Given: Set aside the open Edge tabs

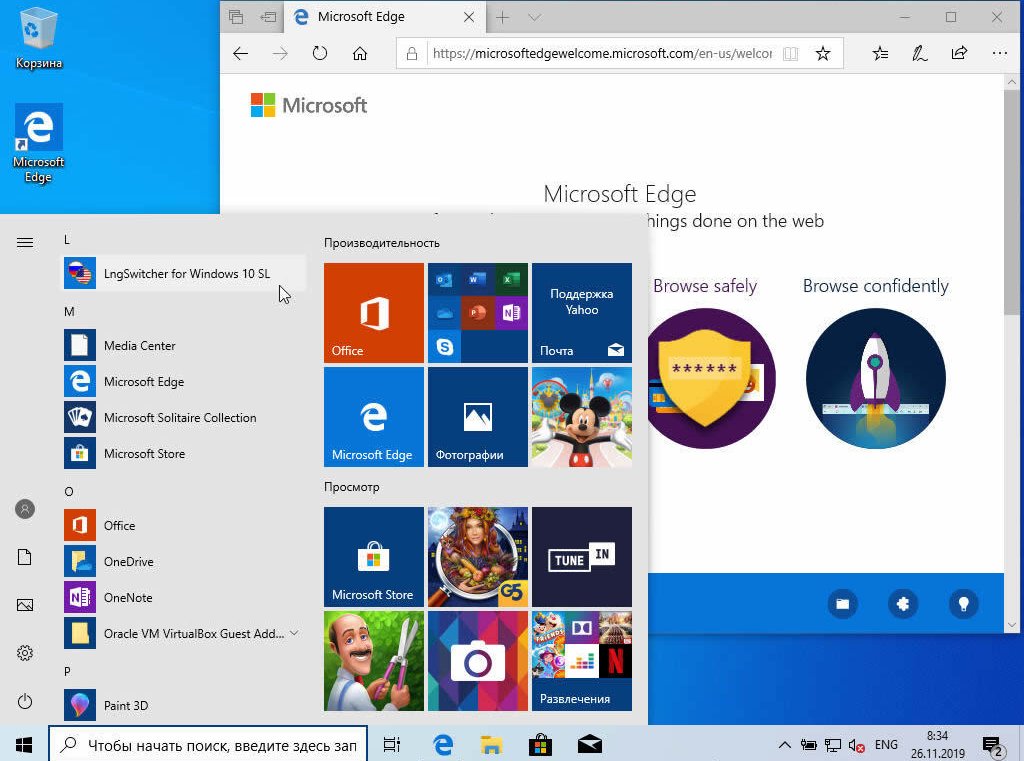Looking at the screenshot, I should tap(268, 18).
